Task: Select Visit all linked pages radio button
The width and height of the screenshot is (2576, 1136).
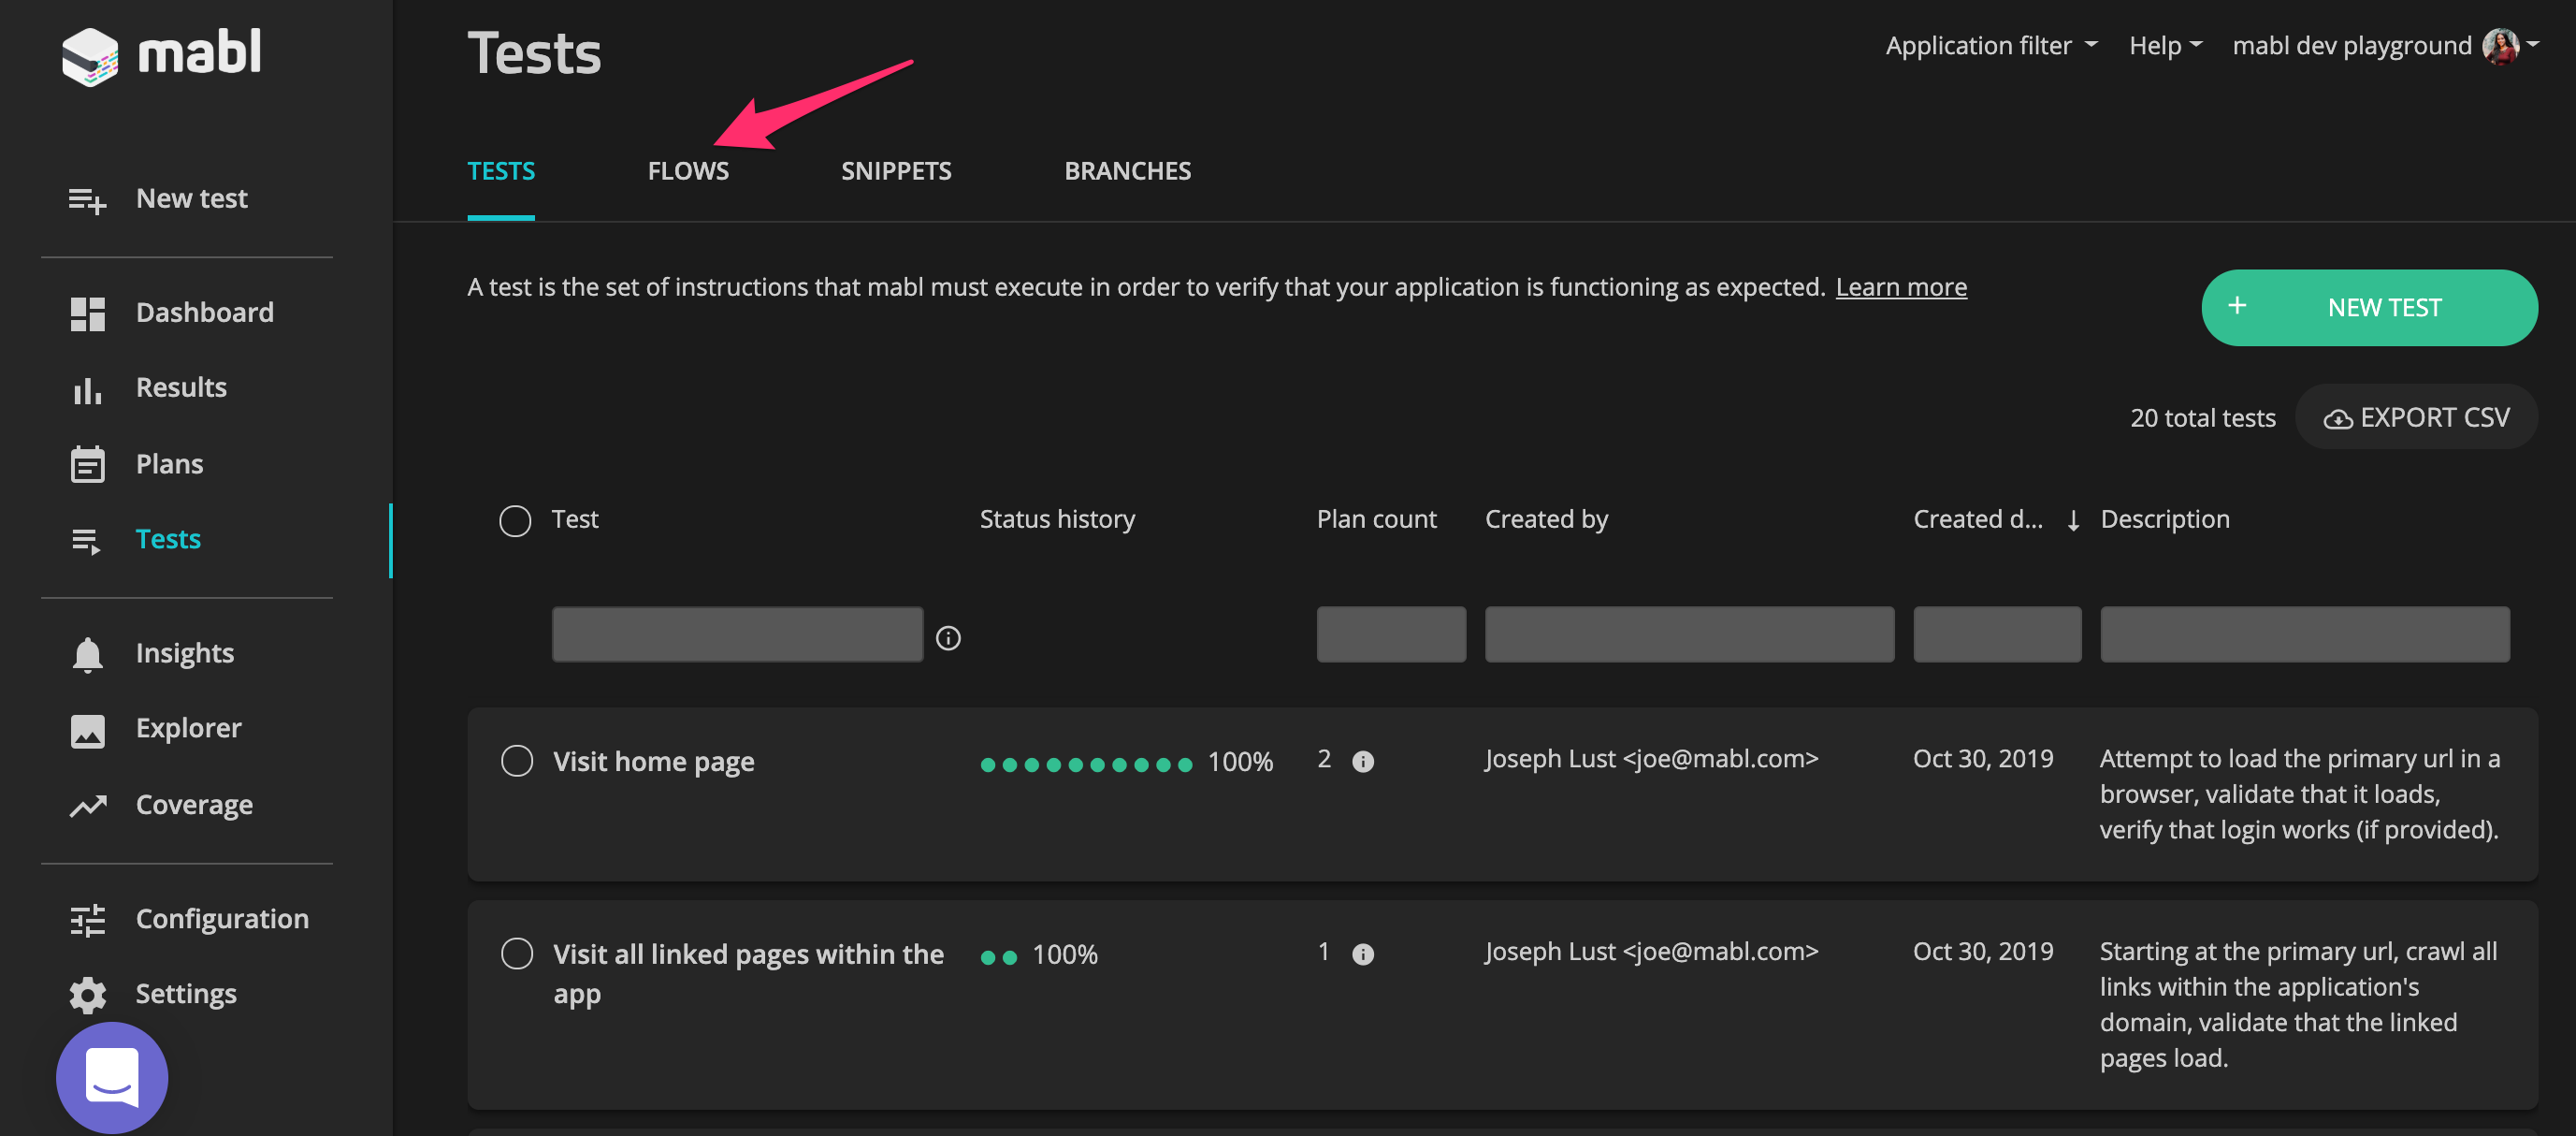Action: [x=516, y=953]
